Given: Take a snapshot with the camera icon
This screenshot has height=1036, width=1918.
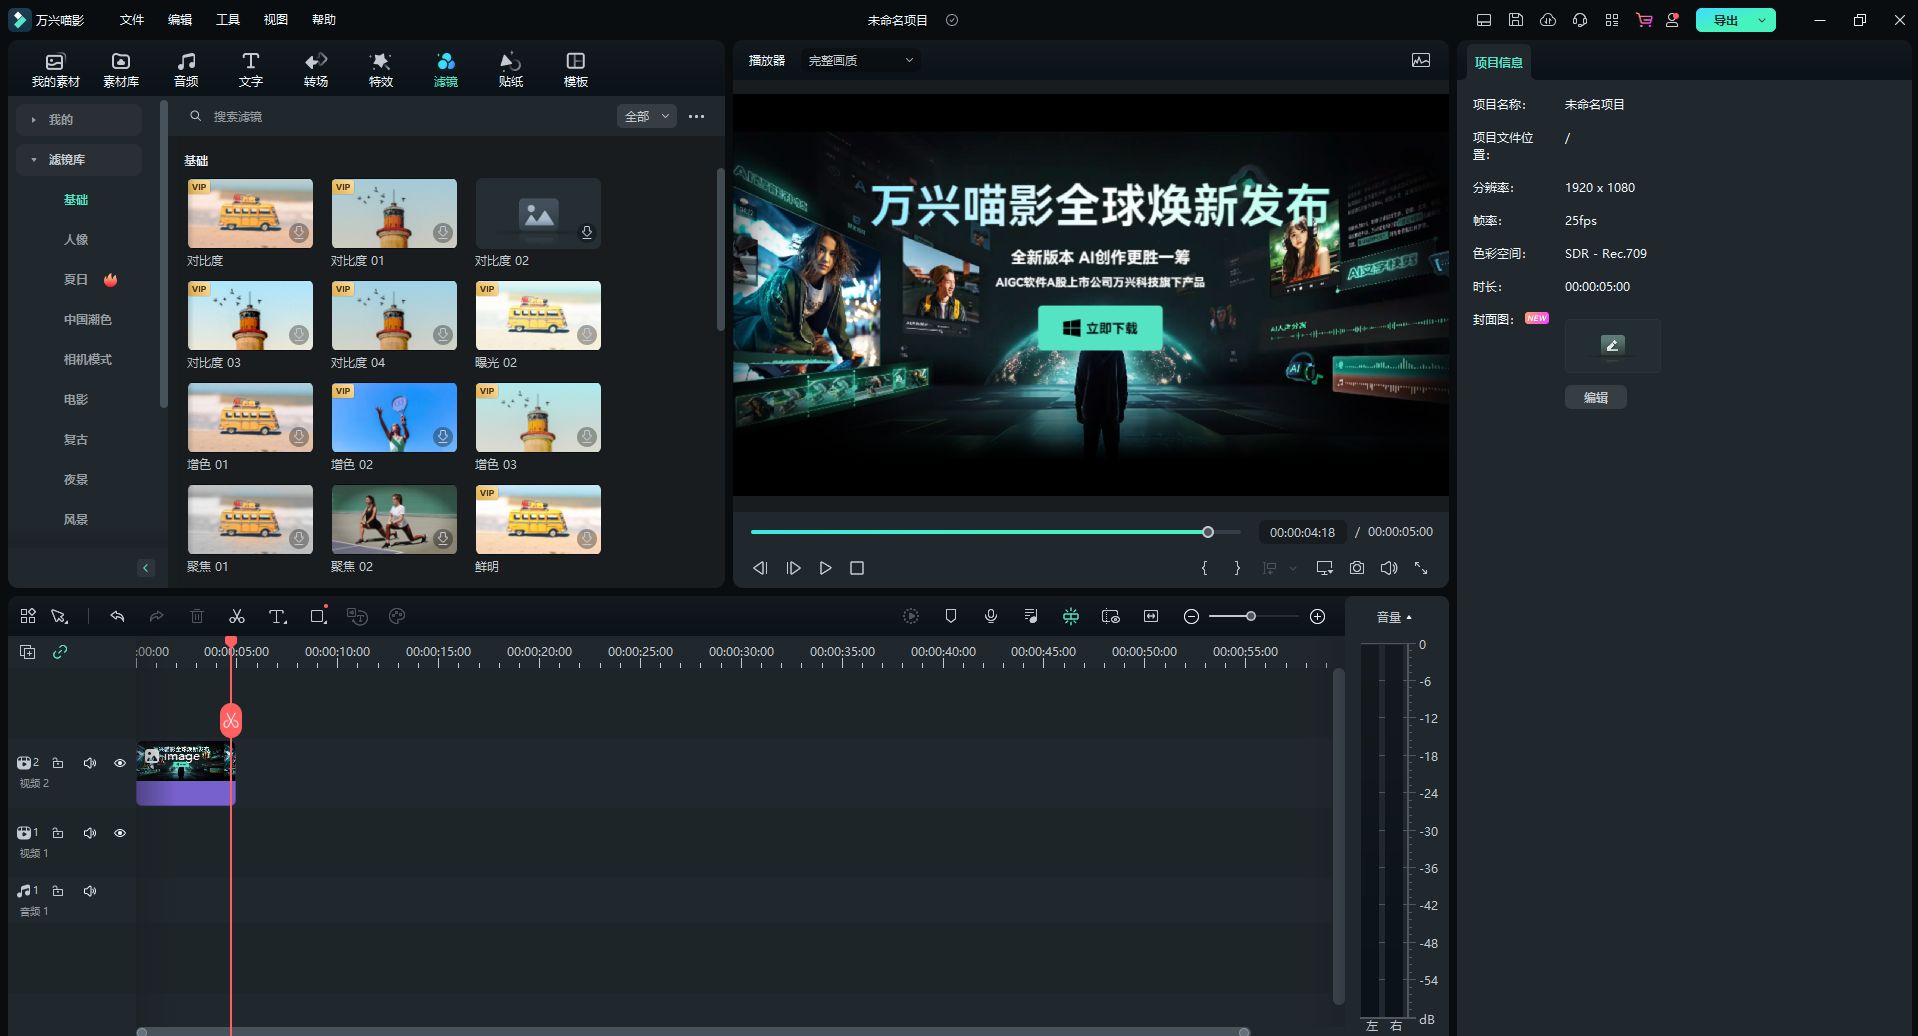Looking at the screenshot, I should [x=1357, y=568].
